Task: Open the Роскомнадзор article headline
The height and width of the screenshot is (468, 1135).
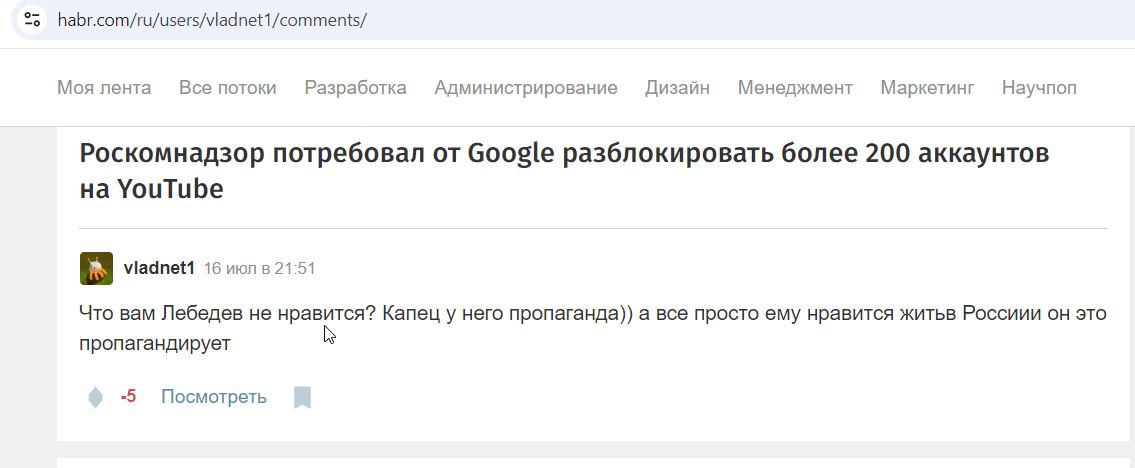Action: pos(564,171)
